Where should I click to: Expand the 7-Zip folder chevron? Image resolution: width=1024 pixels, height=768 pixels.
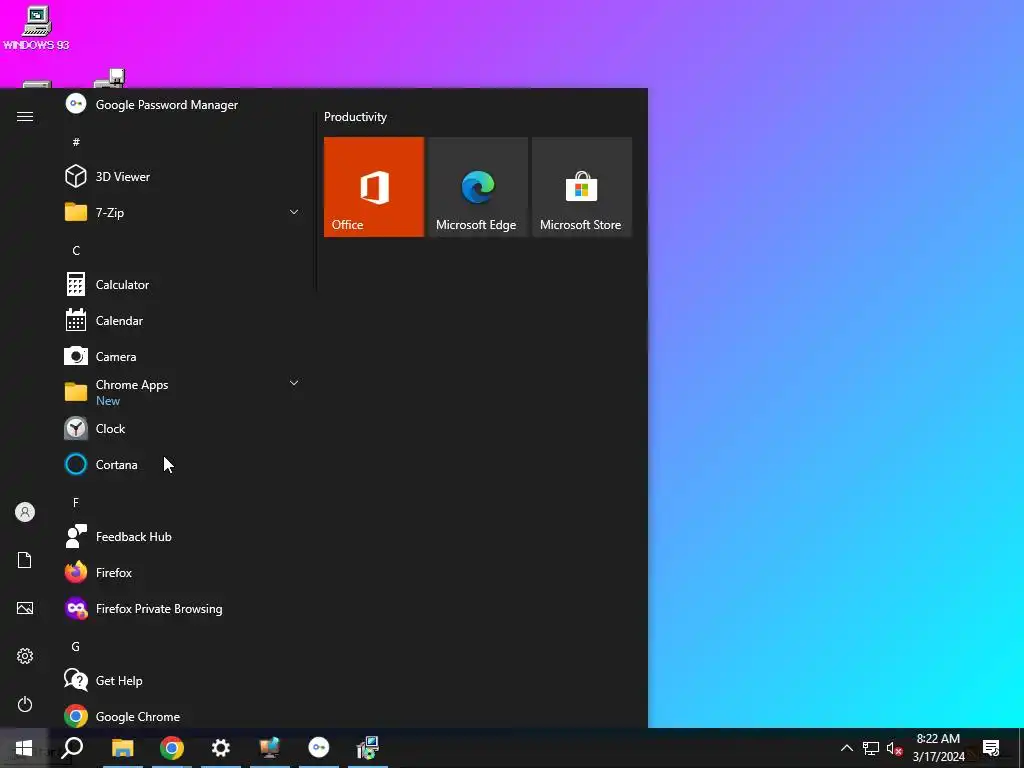pyautogui.click(x=294, y=212)
